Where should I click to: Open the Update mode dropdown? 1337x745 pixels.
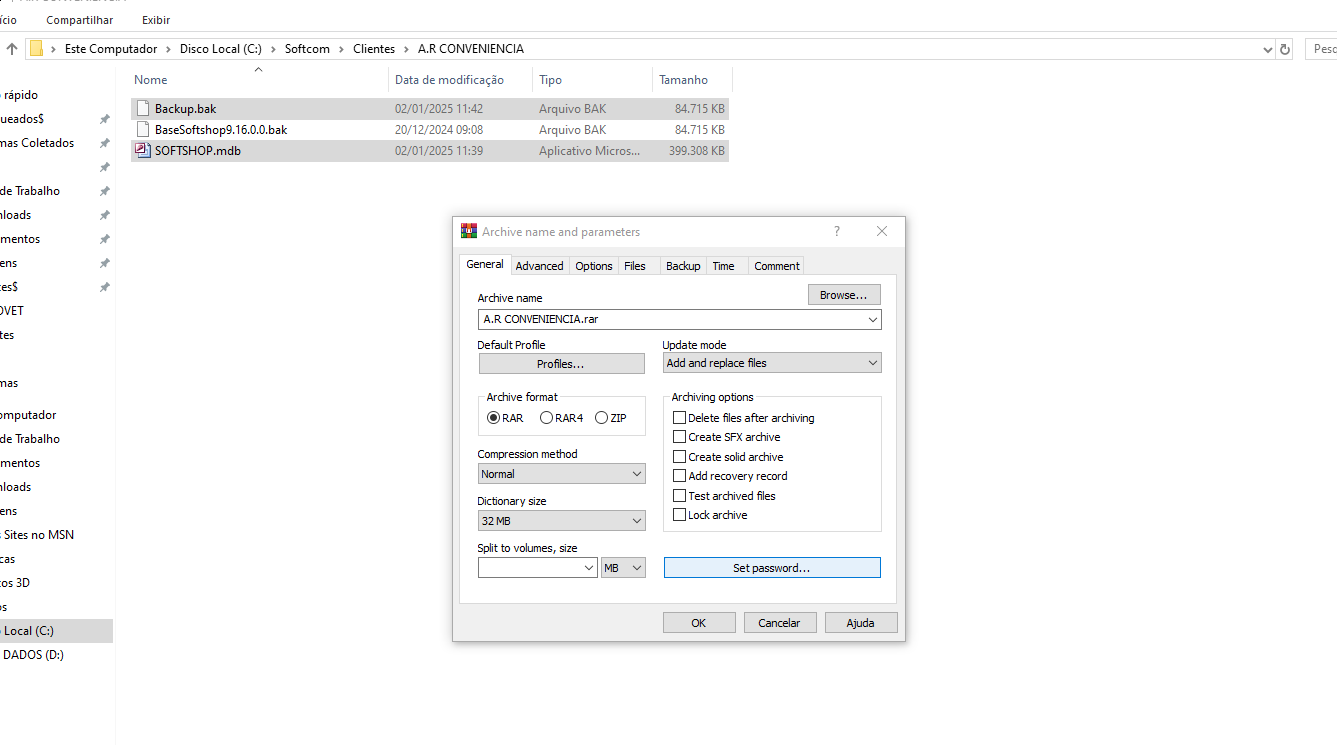click(771, 363)
